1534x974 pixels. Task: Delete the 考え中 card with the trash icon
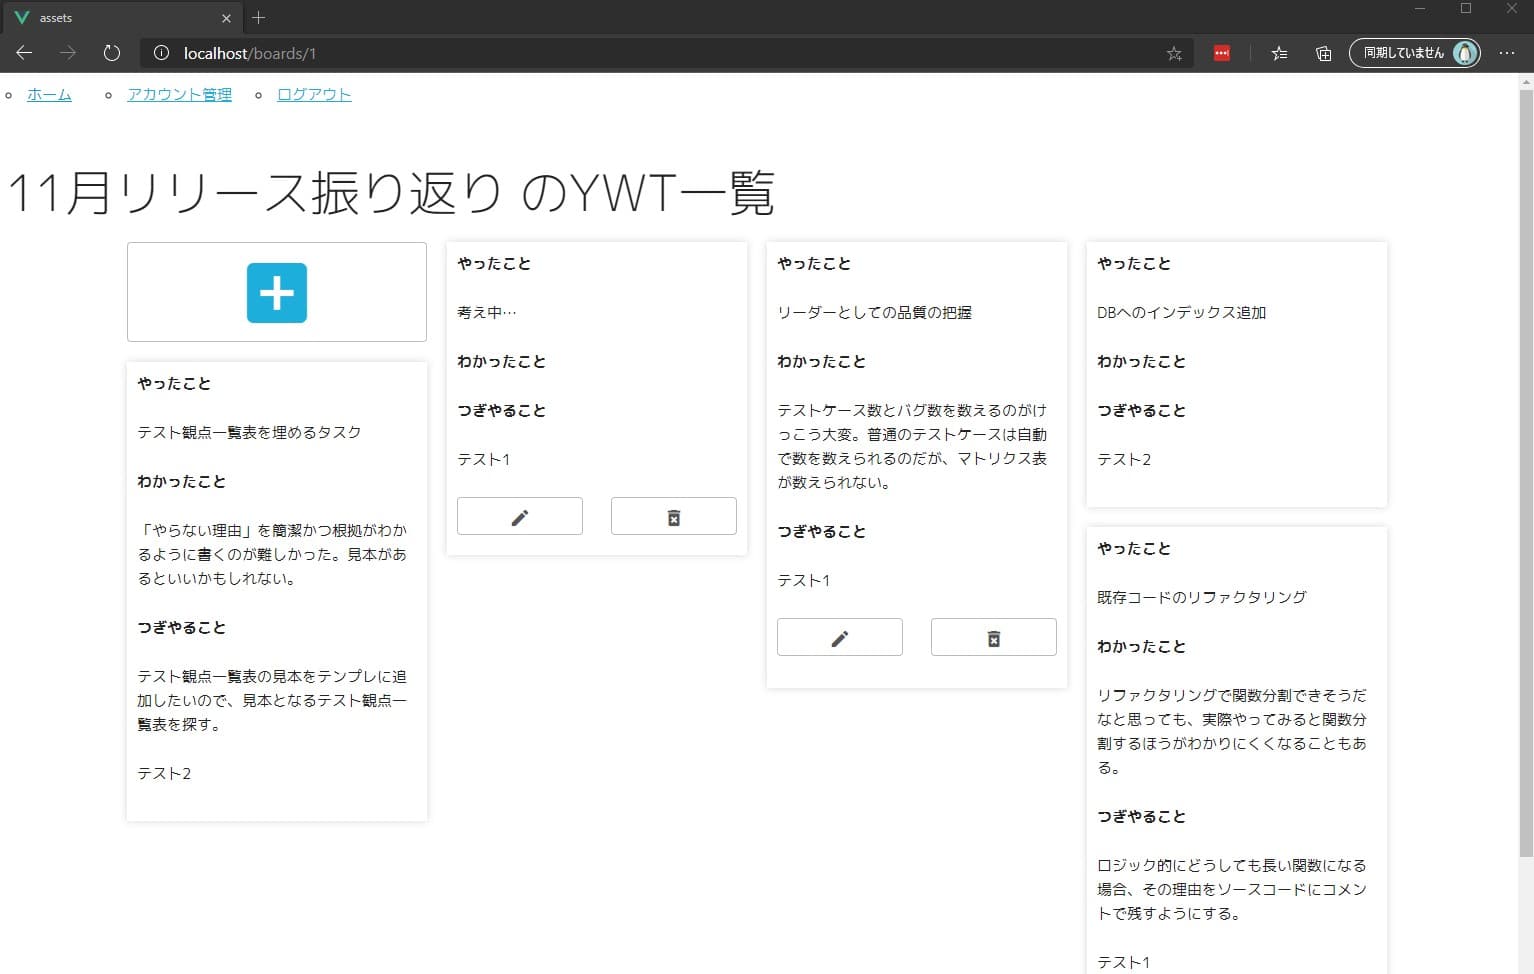point(673,516)
